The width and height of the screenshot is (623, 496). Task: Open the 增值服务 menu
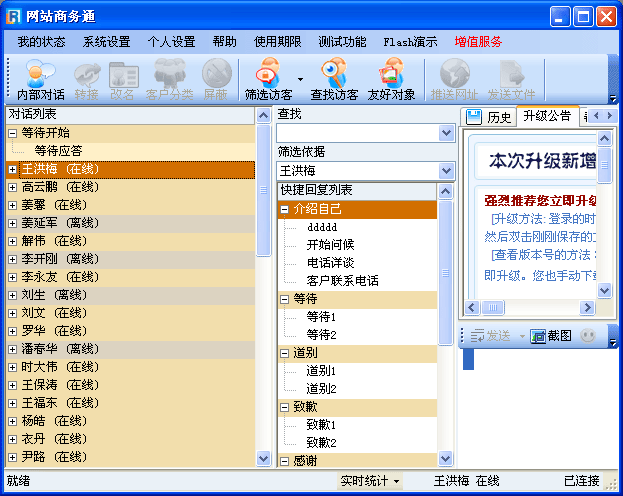tap(478, 42)
